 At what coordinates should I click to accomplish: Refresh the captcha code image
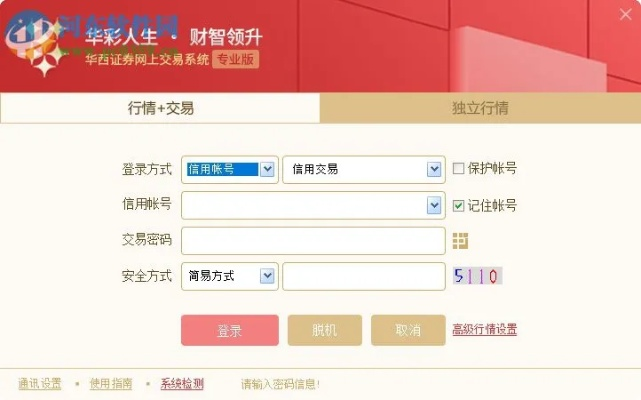click(x=476, y=276)
